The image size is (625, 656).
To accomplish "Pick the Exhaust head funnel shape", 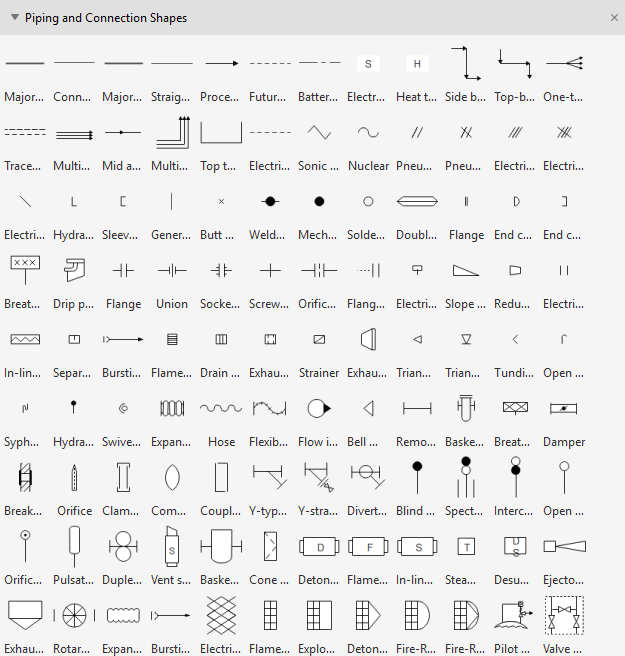I will click(26, 615).
